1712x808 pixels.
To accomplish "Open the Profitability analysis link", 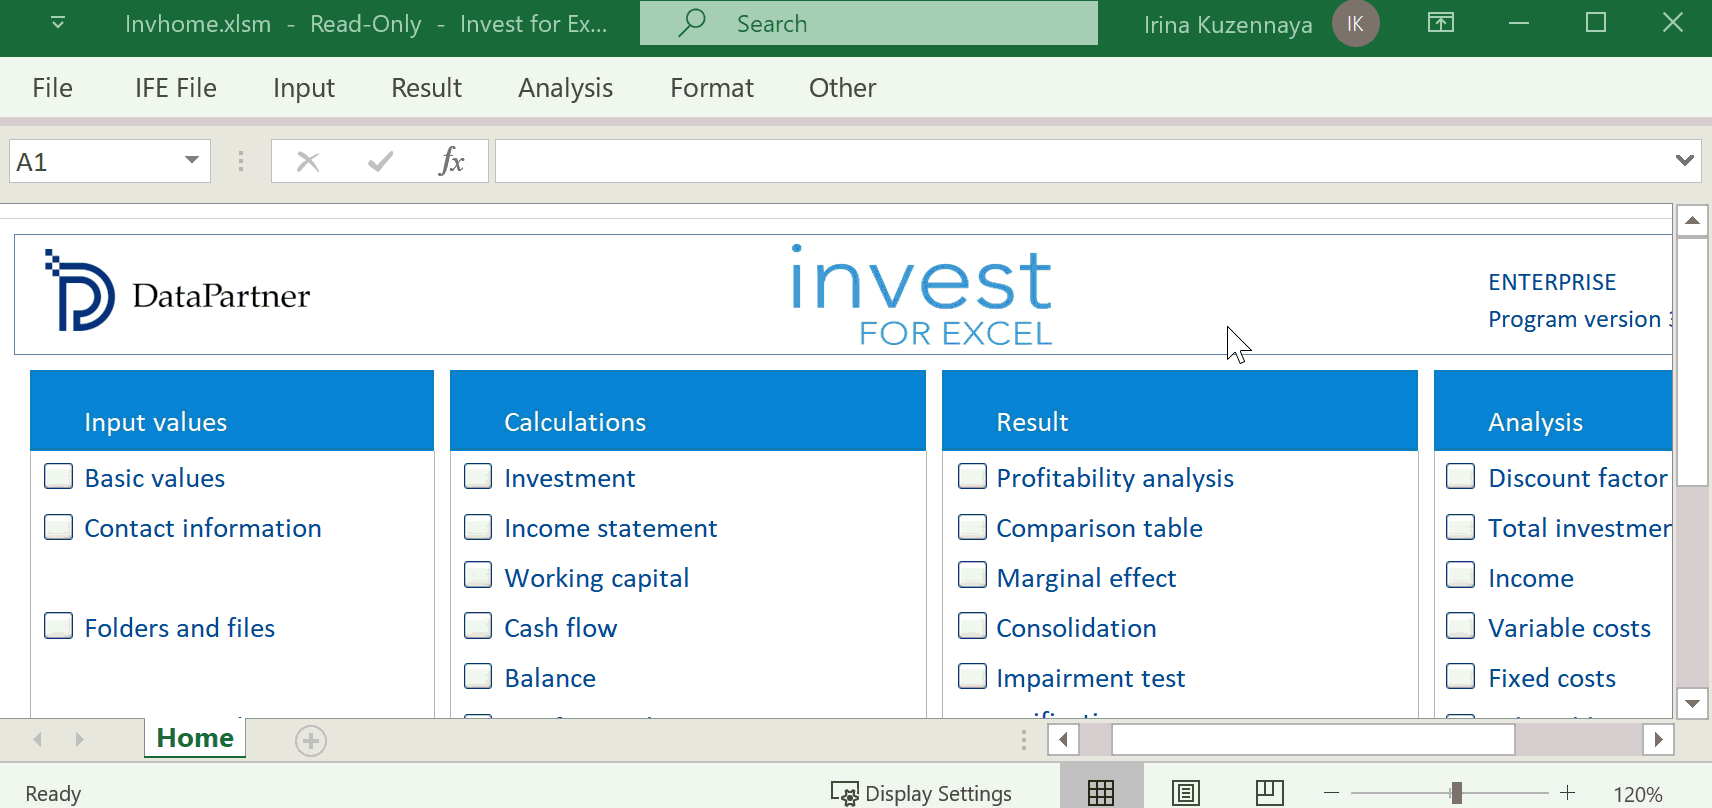I will click(x=1115, y=478).
